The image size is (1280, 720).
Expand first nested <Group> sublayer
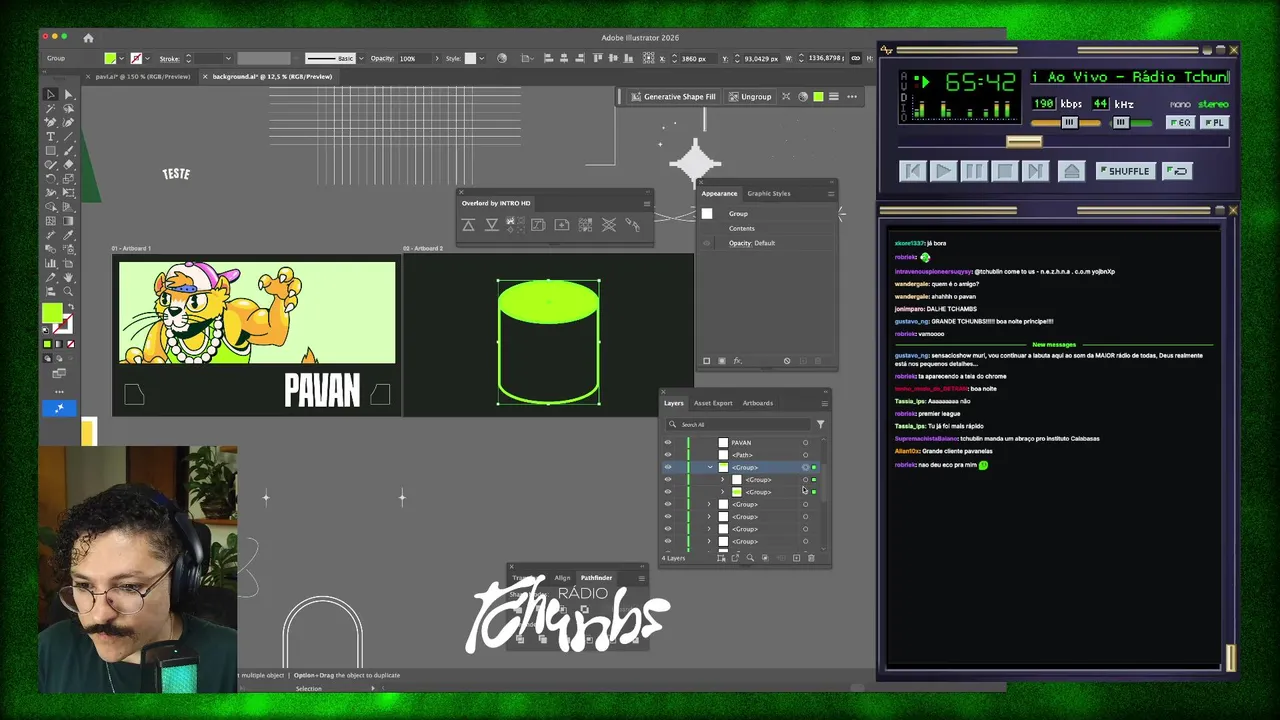[x=723, y=480]
